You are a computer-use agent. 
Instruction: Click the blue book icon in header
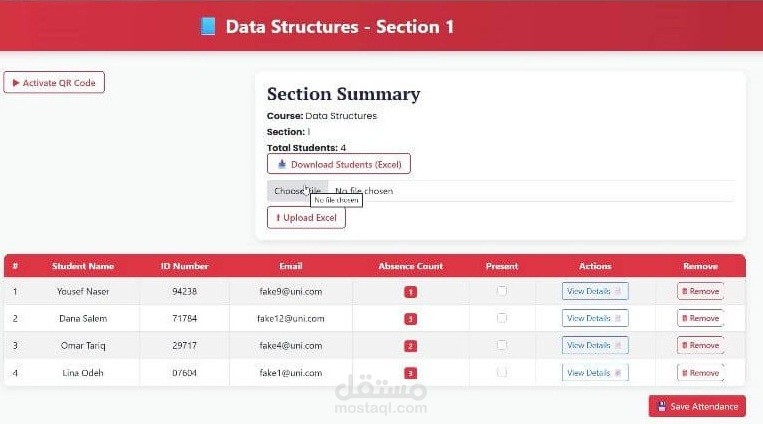pos(208,26)
